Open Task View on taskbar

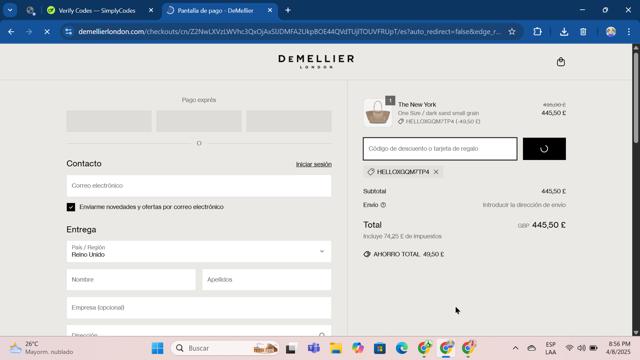291,348
